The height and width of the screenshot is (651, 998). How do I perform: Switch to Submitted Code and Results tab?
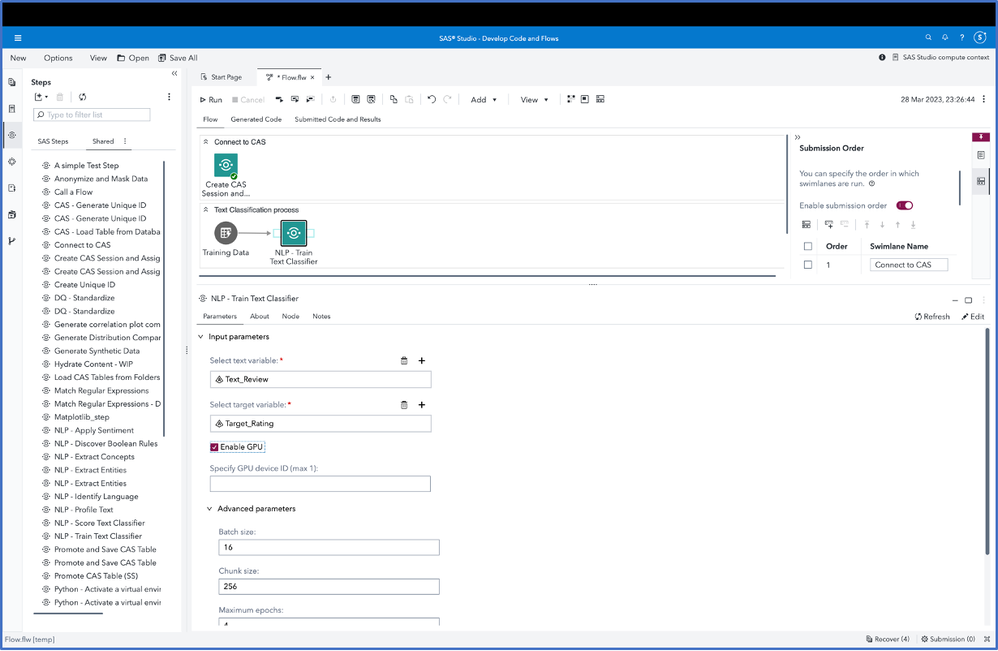pos(337,119)
